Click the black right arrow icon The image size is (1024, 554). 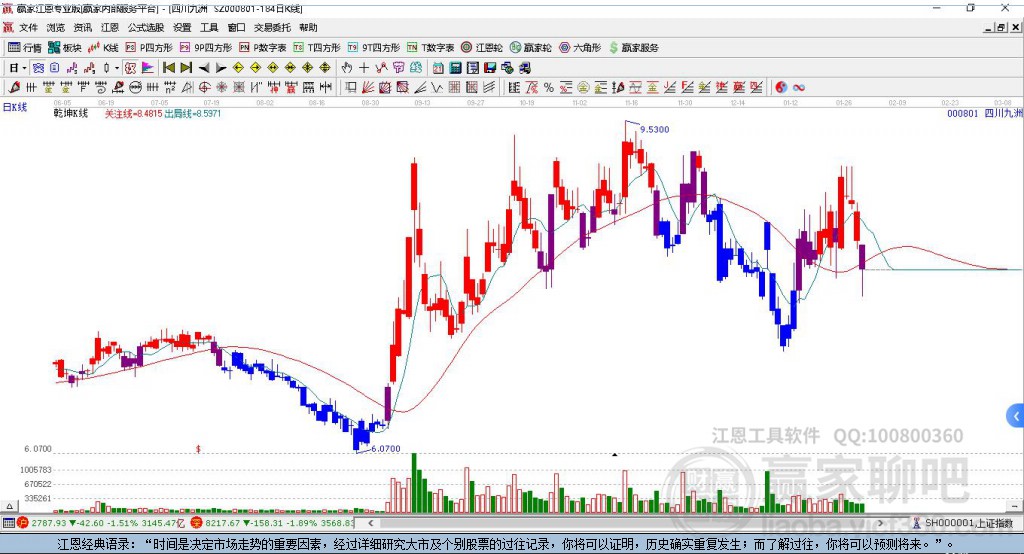pos(221,68)
